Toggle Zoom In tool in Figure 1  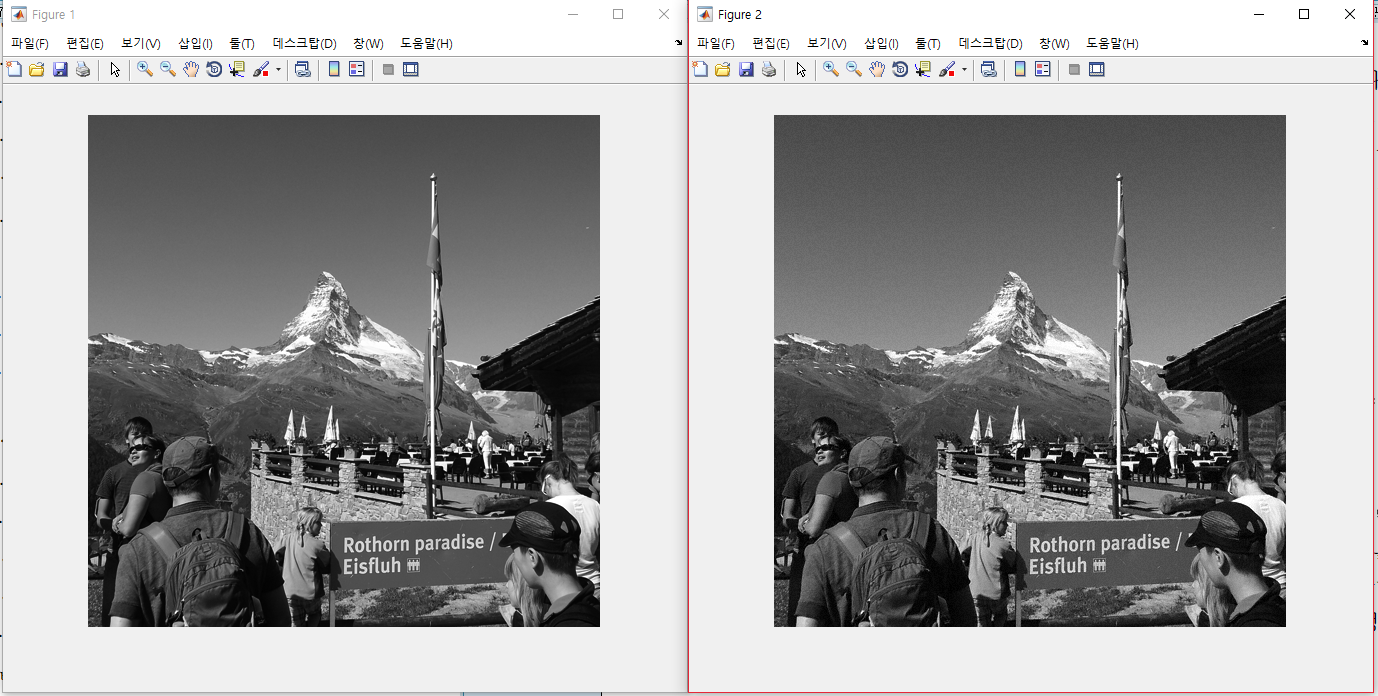coord(145,70)
